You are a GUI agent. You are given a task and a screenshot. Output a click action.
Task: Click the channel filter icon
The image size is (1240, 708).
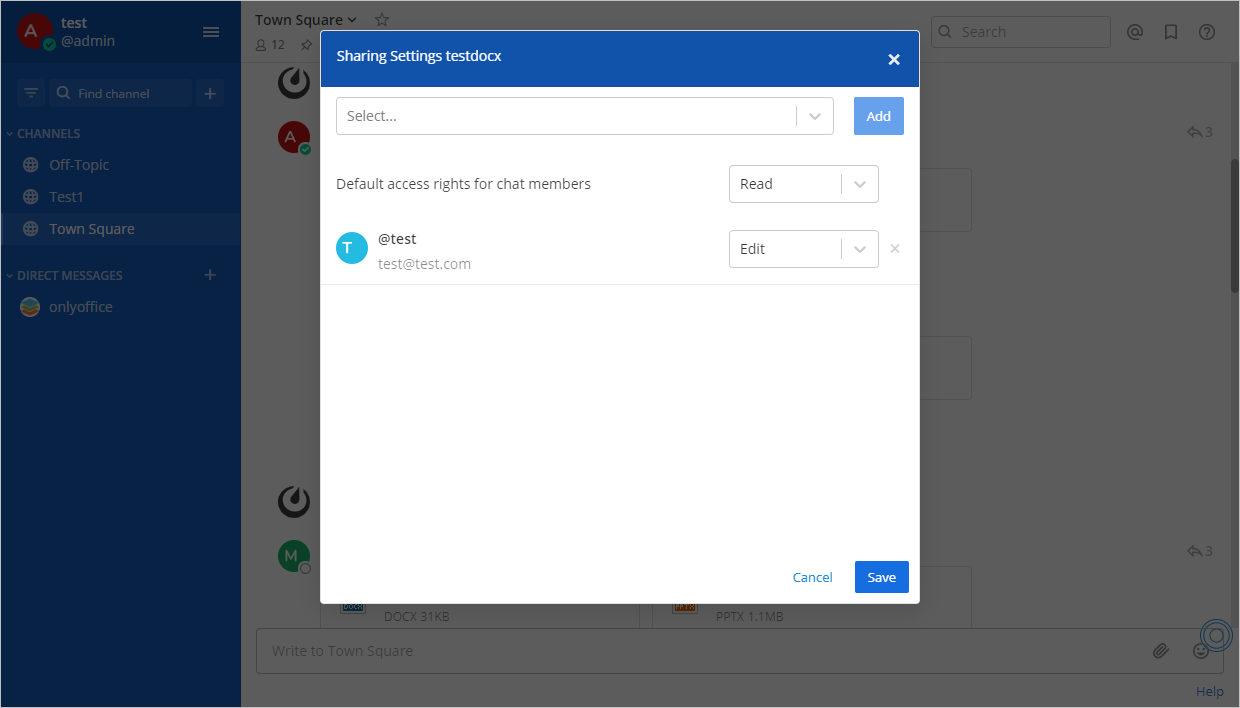[31, 93]
